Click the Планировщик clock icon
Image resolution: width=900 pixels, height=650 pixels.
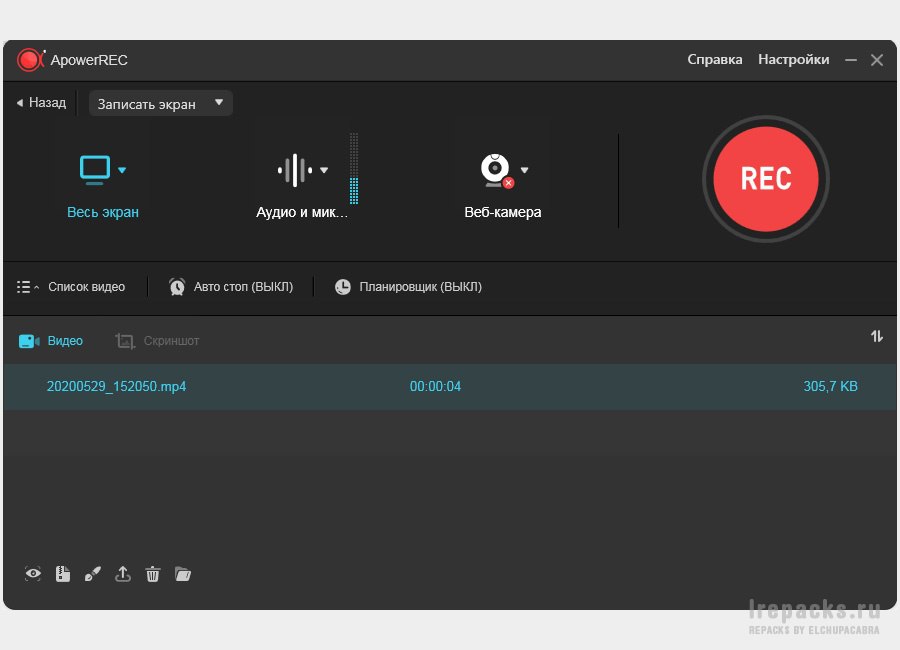(x=343, y=287)
